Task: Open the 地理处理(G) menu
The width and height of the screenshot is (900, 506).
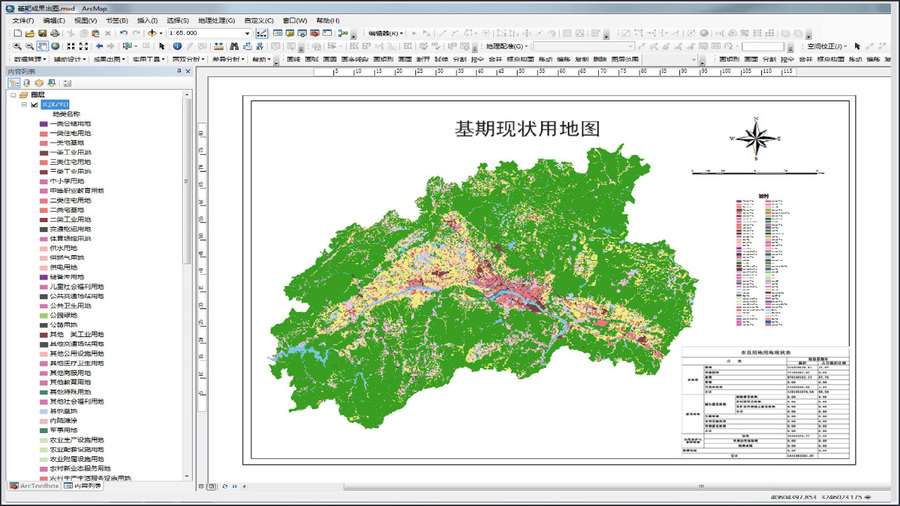Action: click(x=216, y=21)
